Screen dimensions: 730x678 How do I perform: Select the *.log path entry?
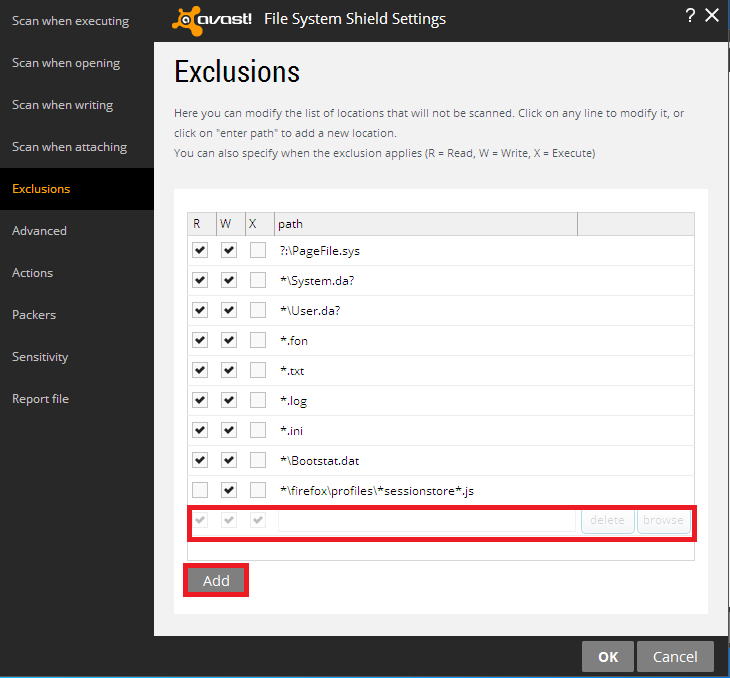coord(293,401)
